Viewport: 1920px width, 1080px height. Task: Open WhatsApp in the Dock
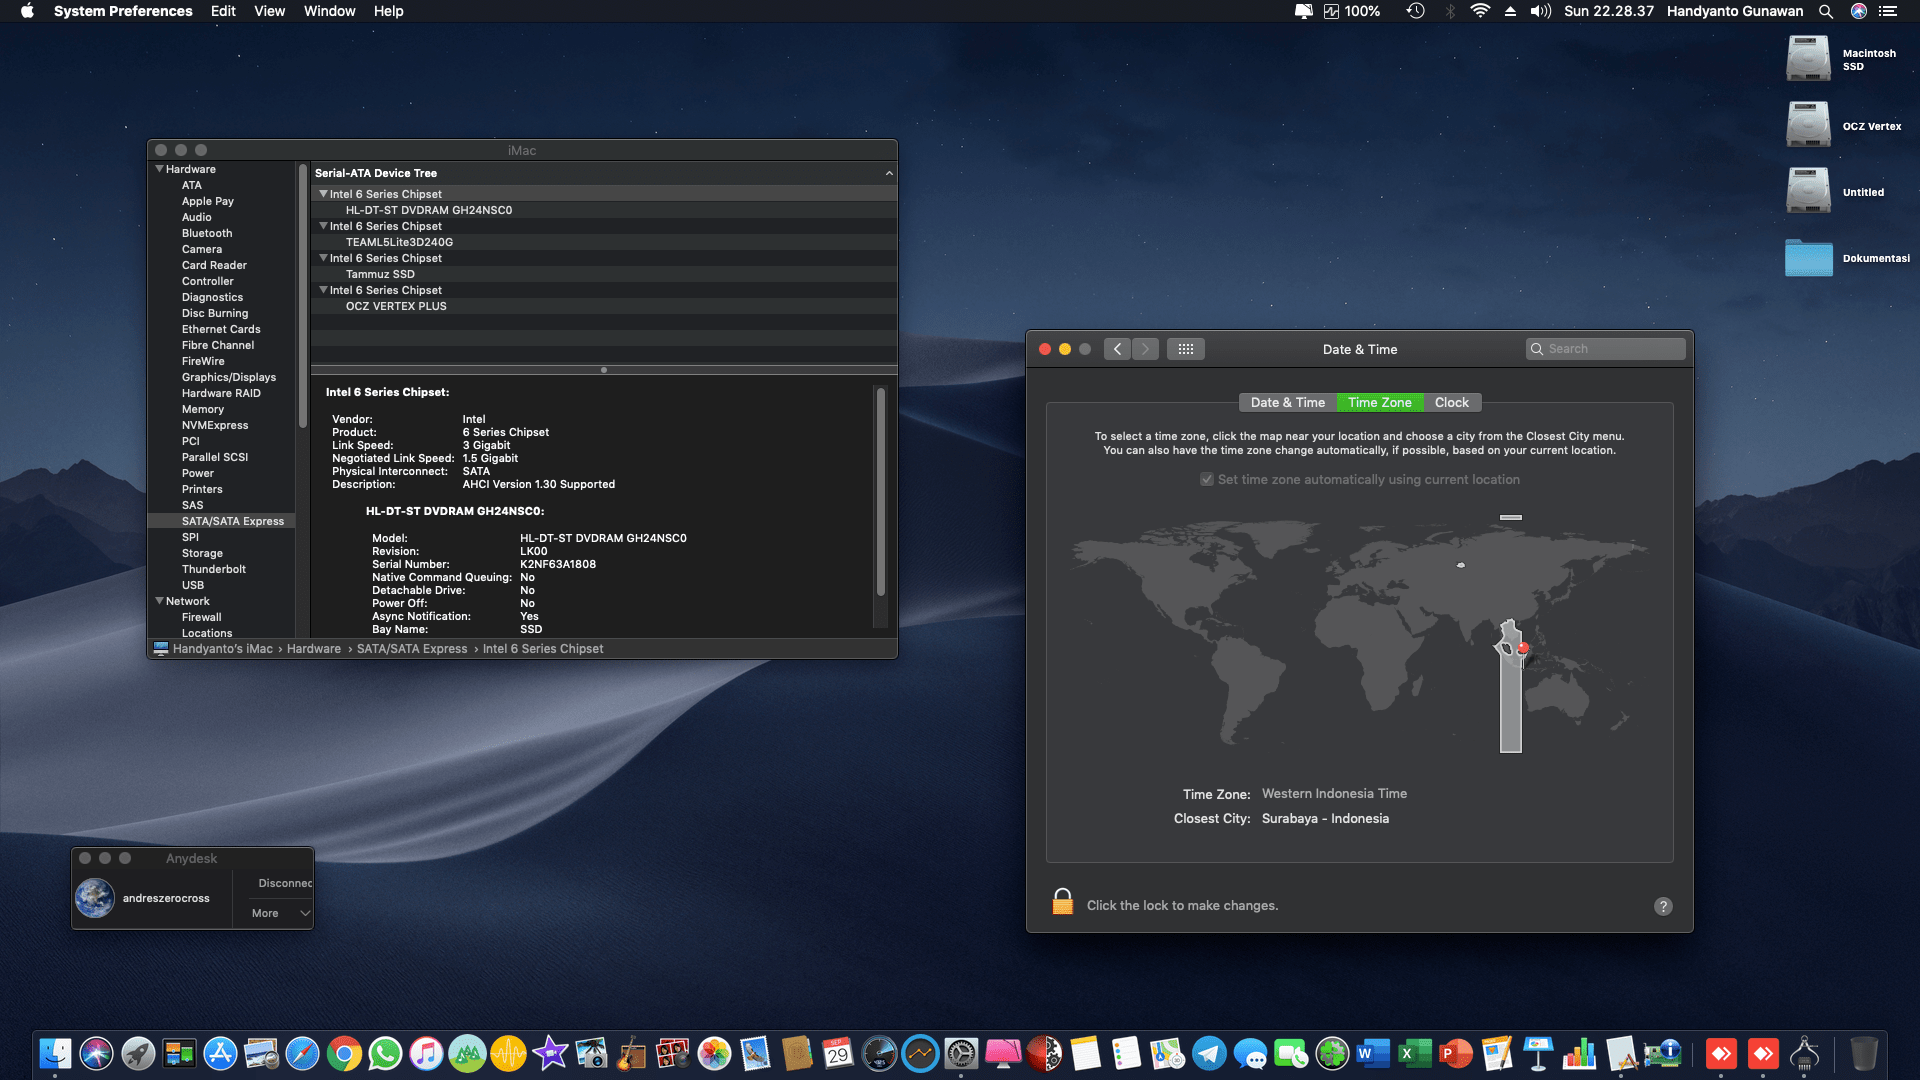click(385, 1054)
